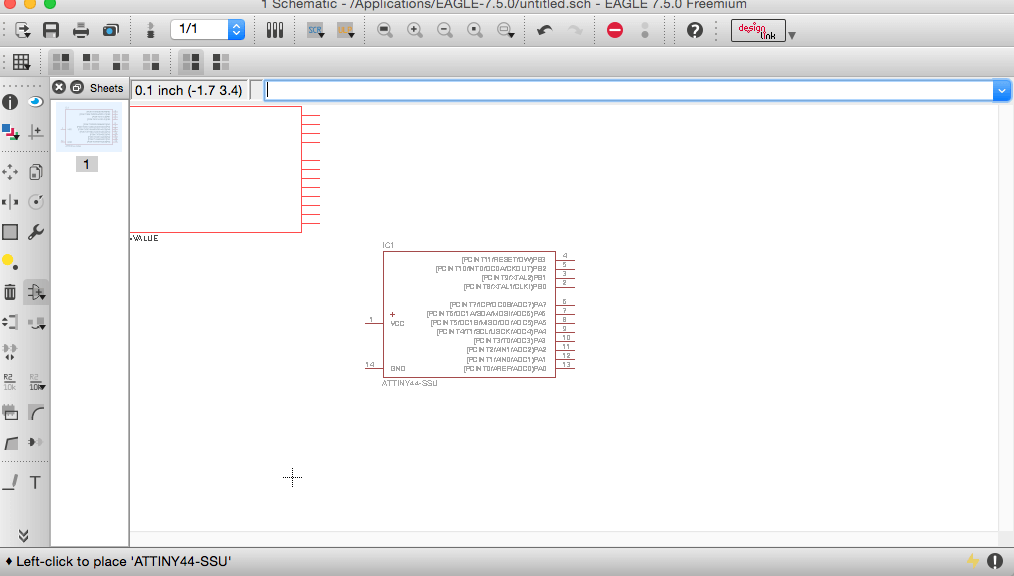
Task: Open the Help question mark icon
Action: point(695,30)
